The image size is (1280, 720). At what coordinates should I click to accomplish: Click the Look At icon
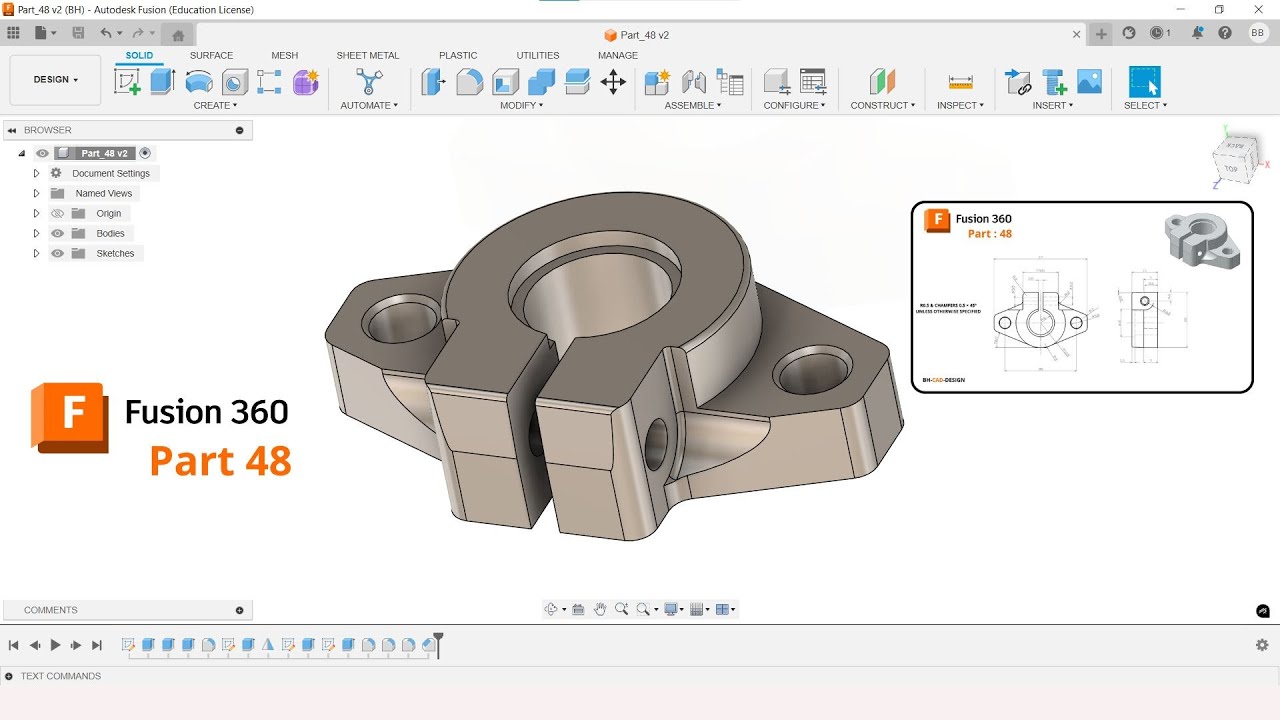click(x=578, y=609)
